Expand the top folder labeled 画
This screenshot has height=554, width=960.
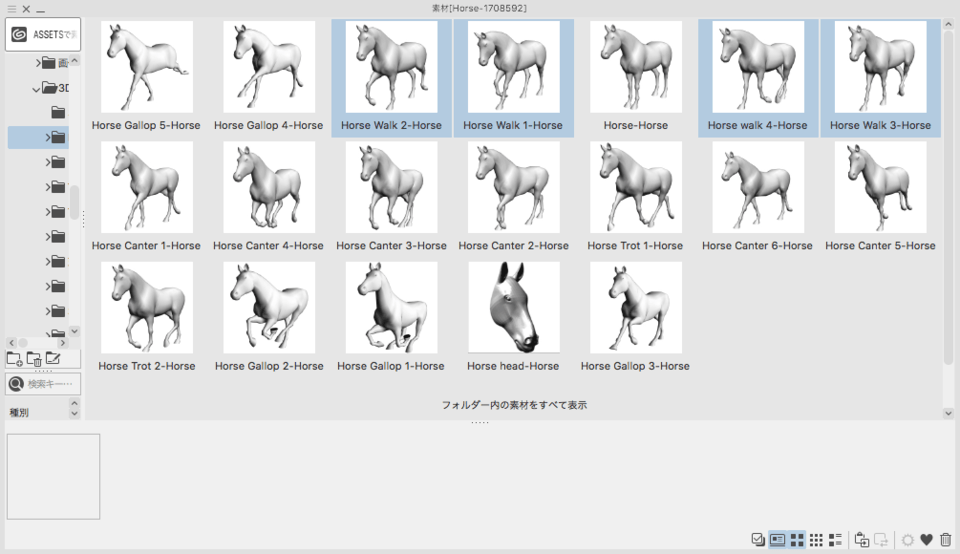tap(38, 63)
